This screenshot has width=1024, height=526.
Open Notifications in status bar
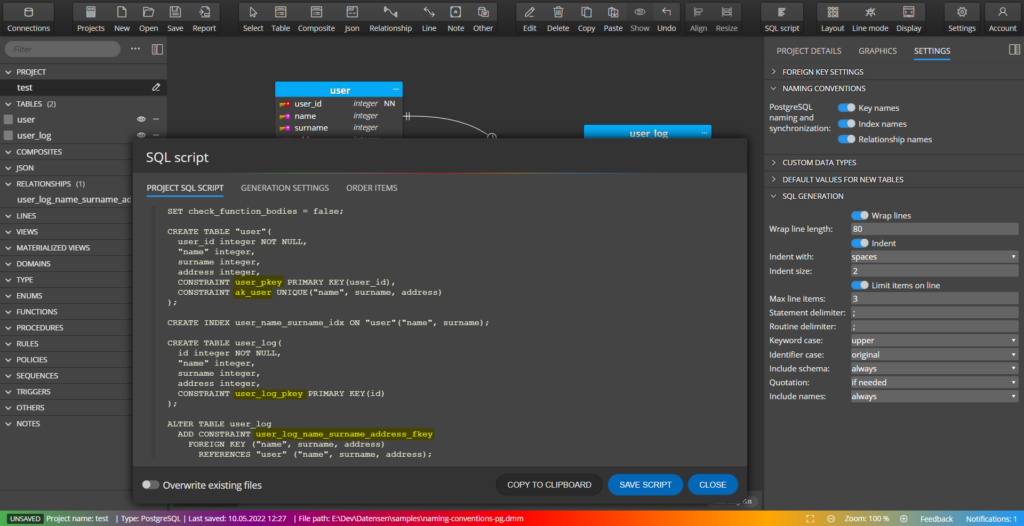[991, 518]
